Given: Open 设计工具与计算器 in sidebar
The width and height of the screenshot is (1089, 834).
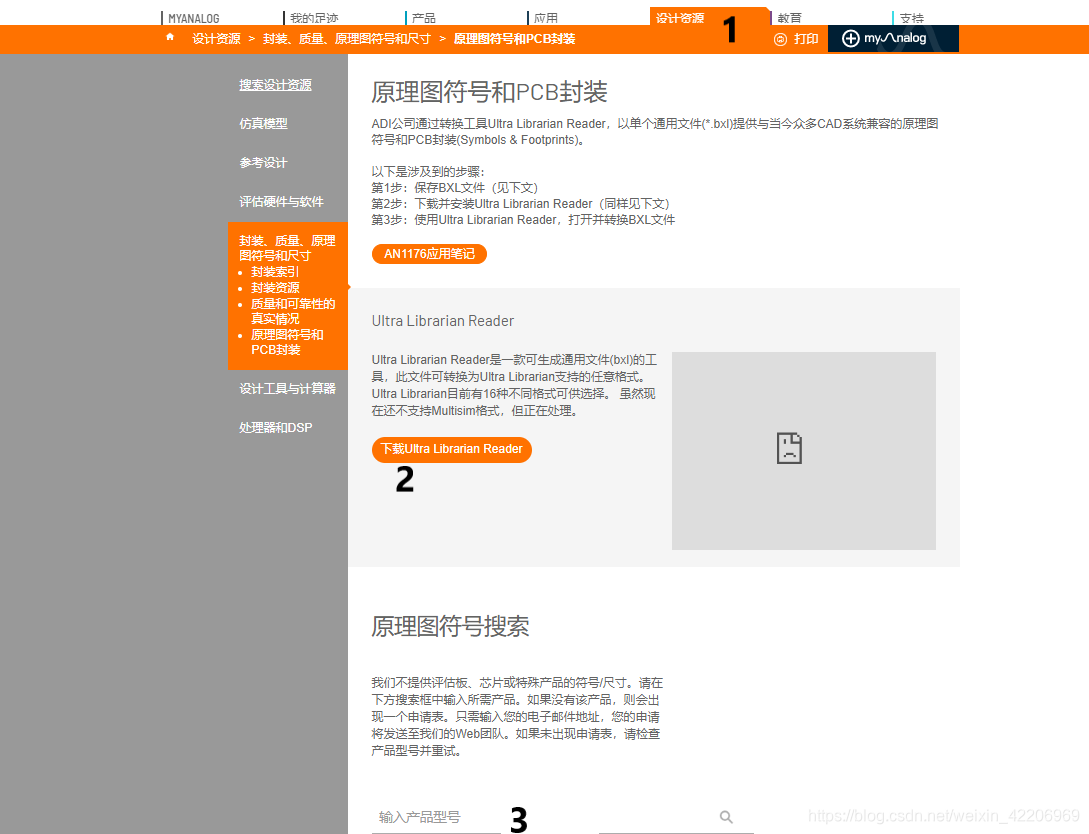Looking at the screenshot, I should click(288, 389).
